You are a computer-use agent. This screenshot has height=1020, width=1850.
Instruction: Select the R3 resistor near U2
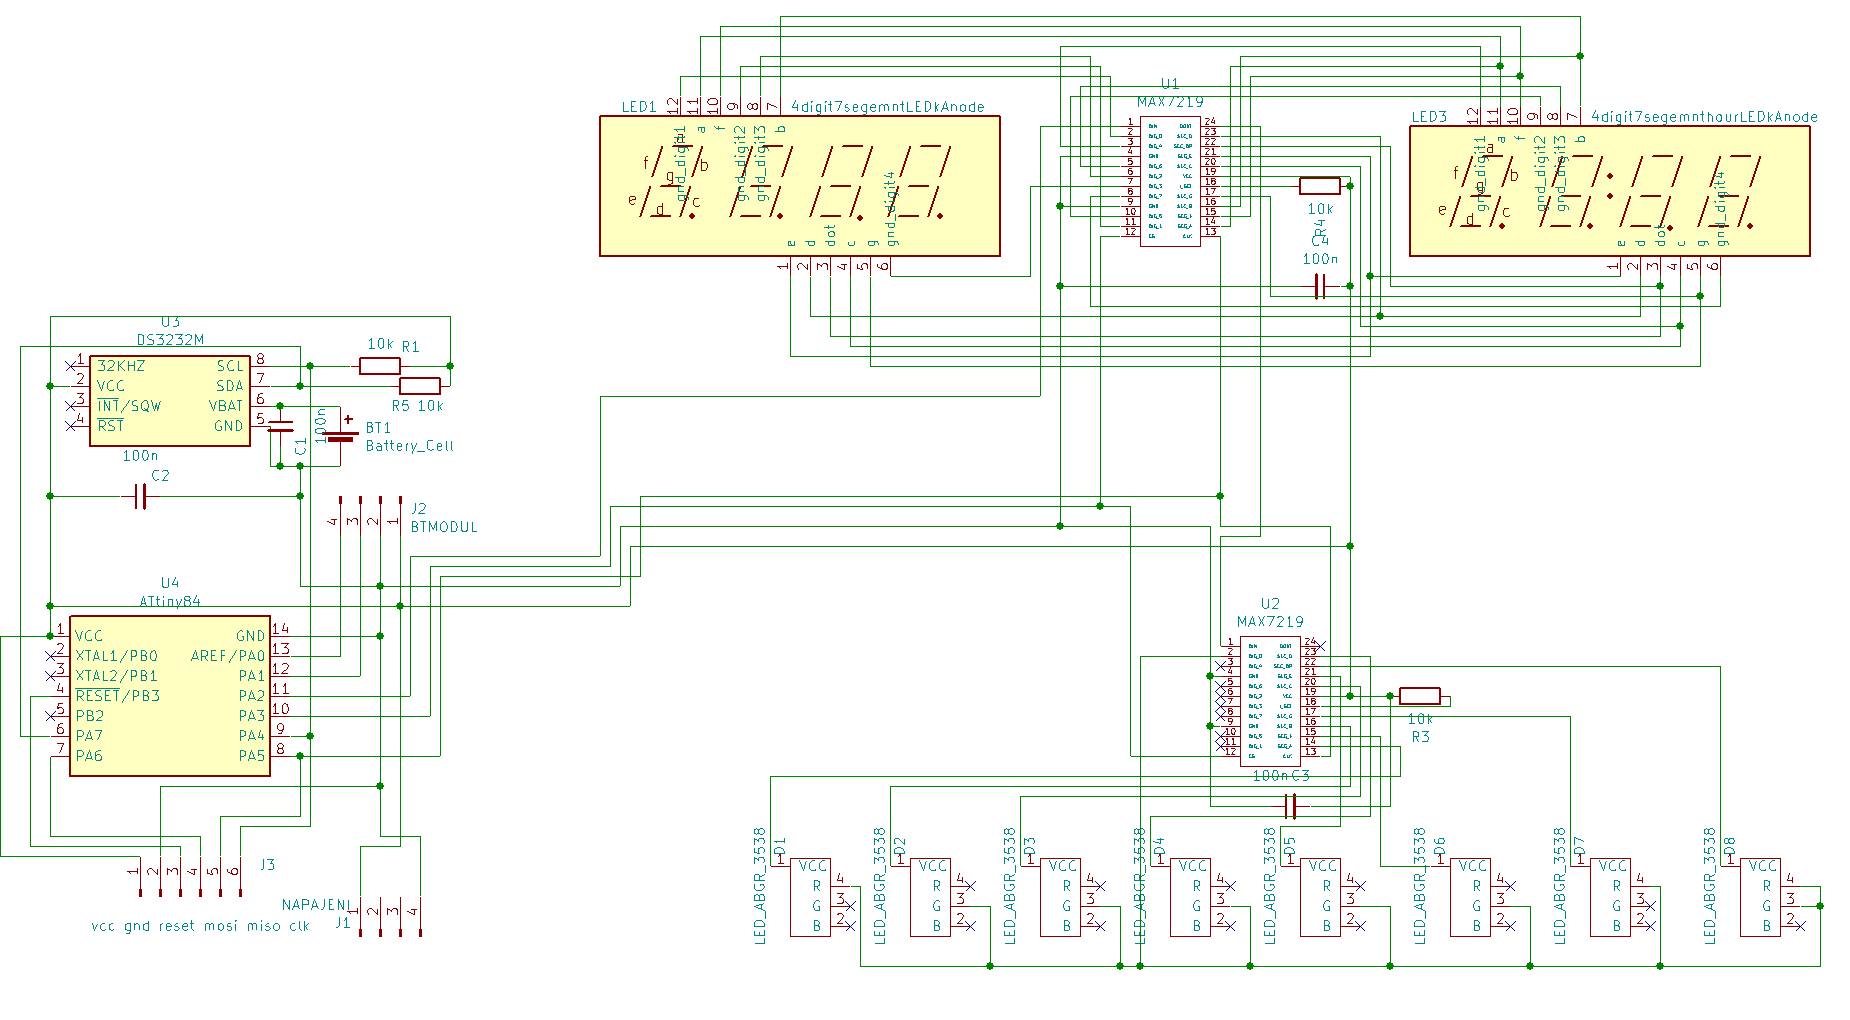1419,696
